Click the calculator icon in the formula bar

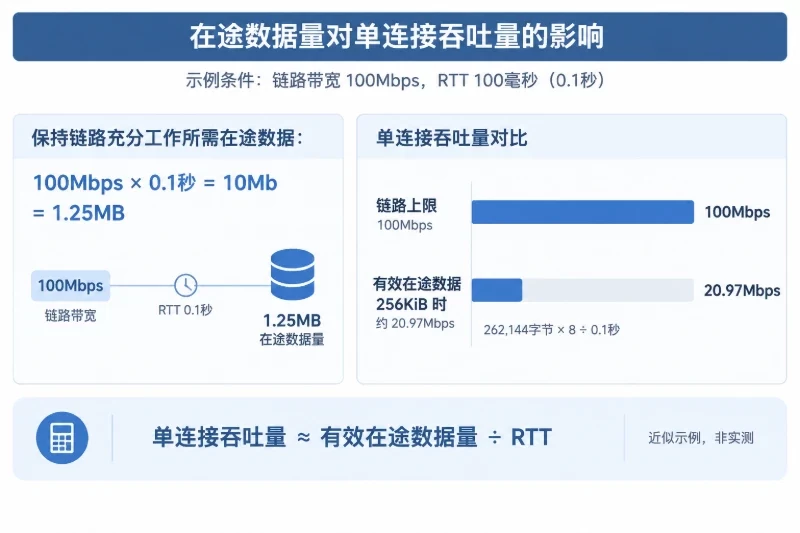click(x=62, y=438)
